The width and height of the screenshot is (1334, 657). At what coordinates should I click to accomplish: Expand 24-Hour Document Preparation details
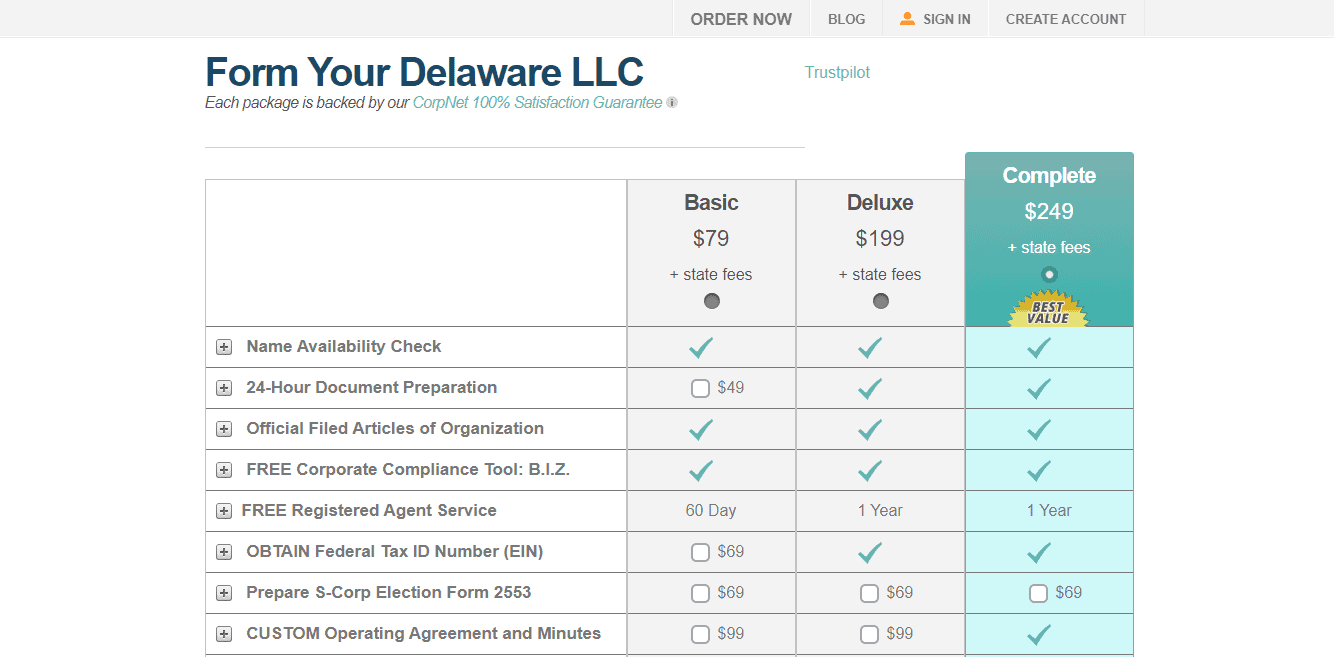[224, 388]
